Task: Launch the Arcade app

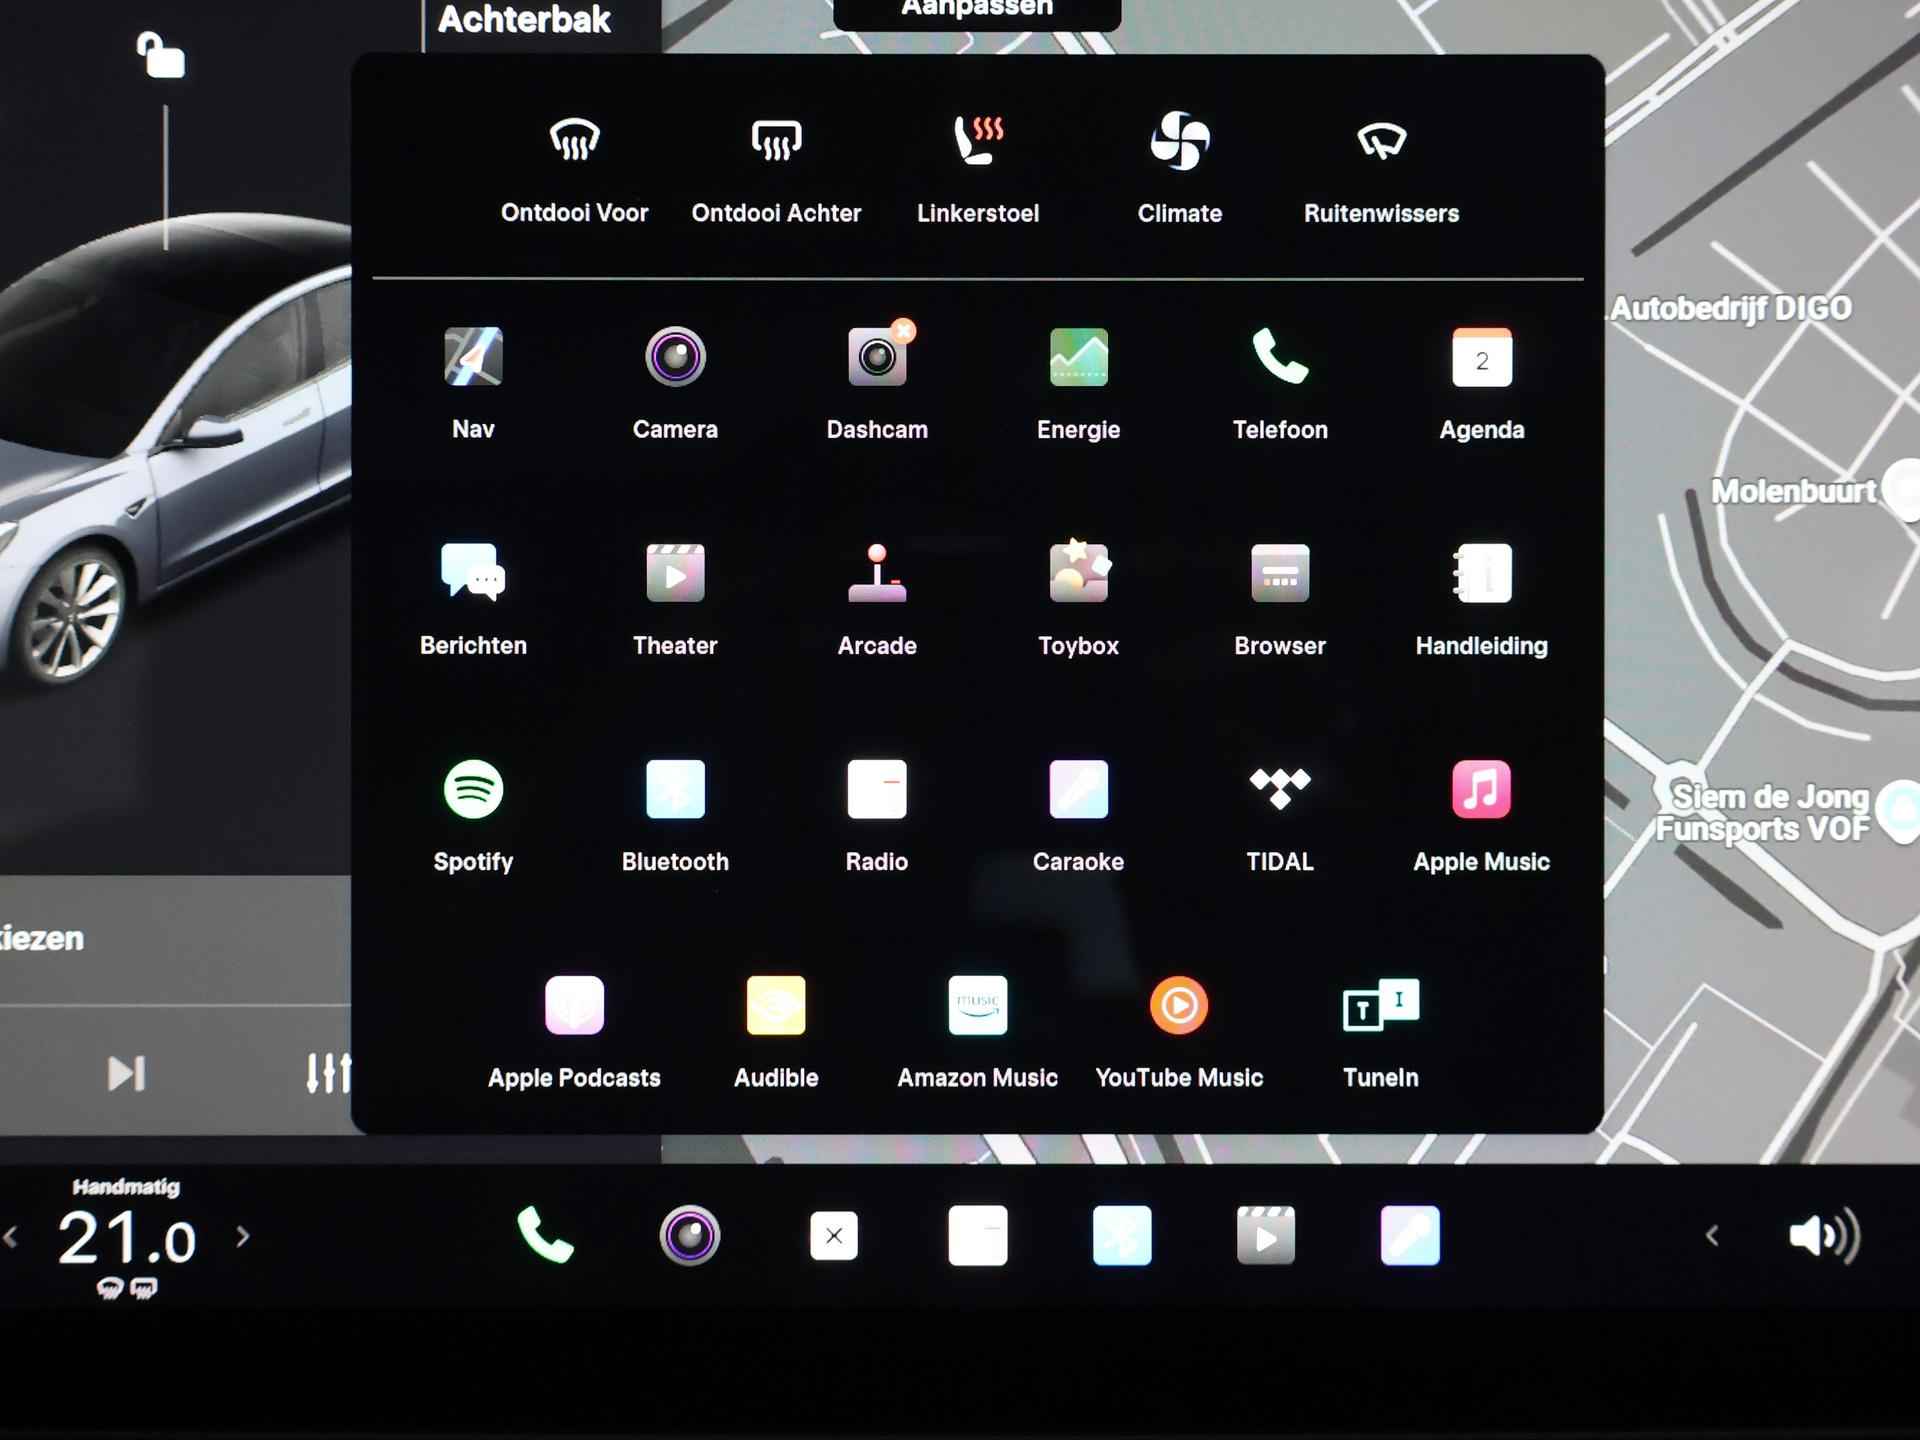Action: click(x=877, y=574)
